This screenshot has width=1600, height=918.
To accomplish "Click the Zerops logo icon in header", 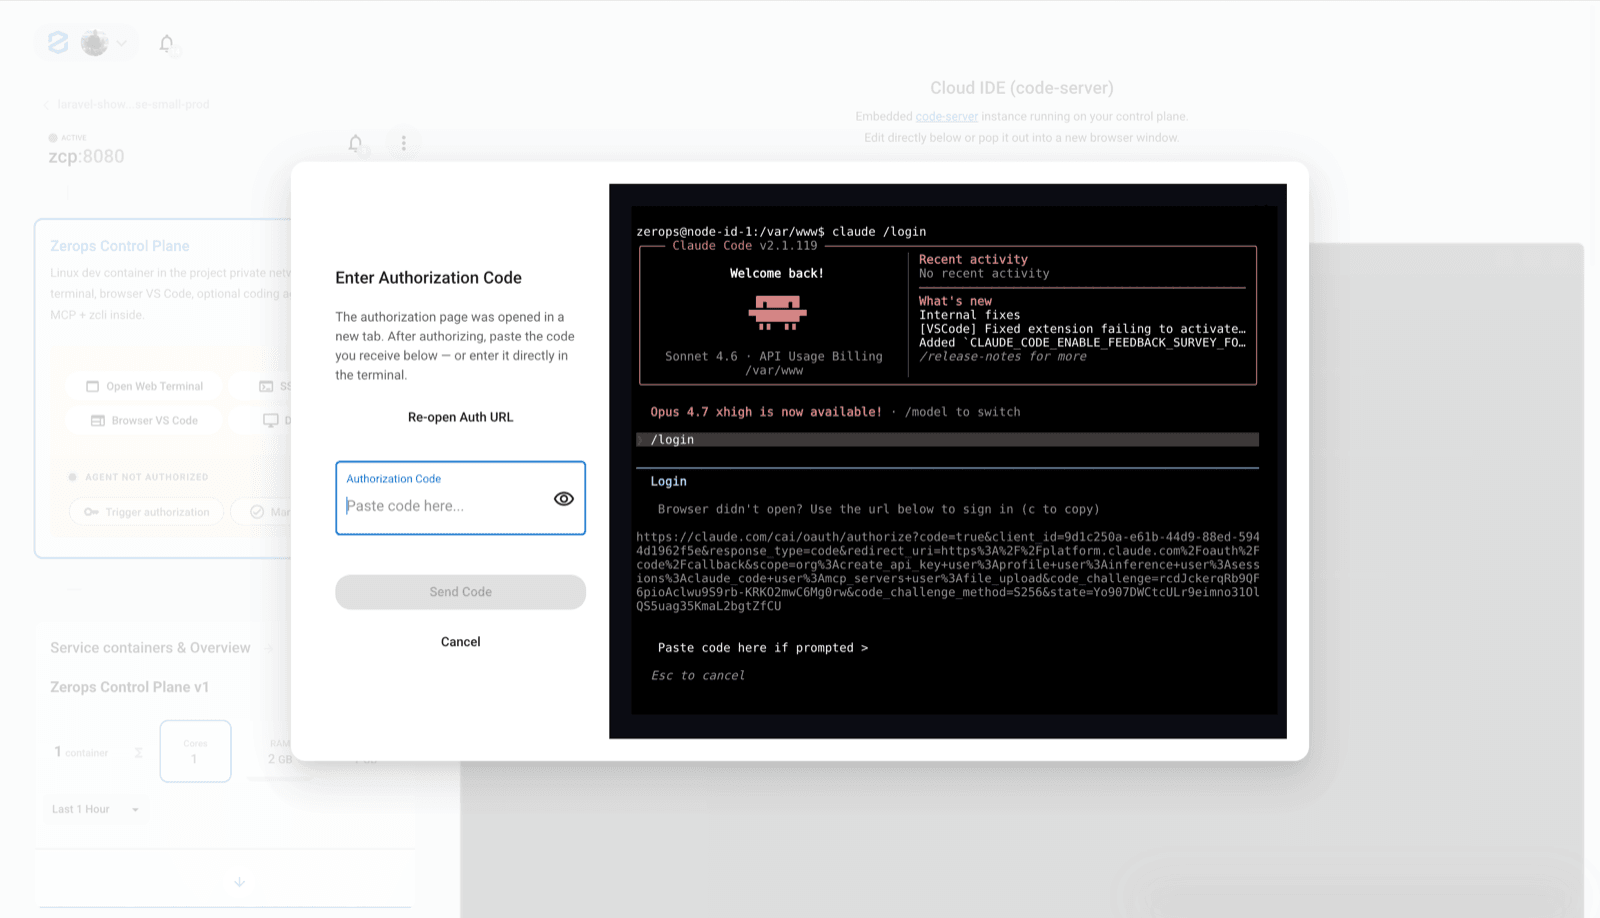I will coord(58,42).
